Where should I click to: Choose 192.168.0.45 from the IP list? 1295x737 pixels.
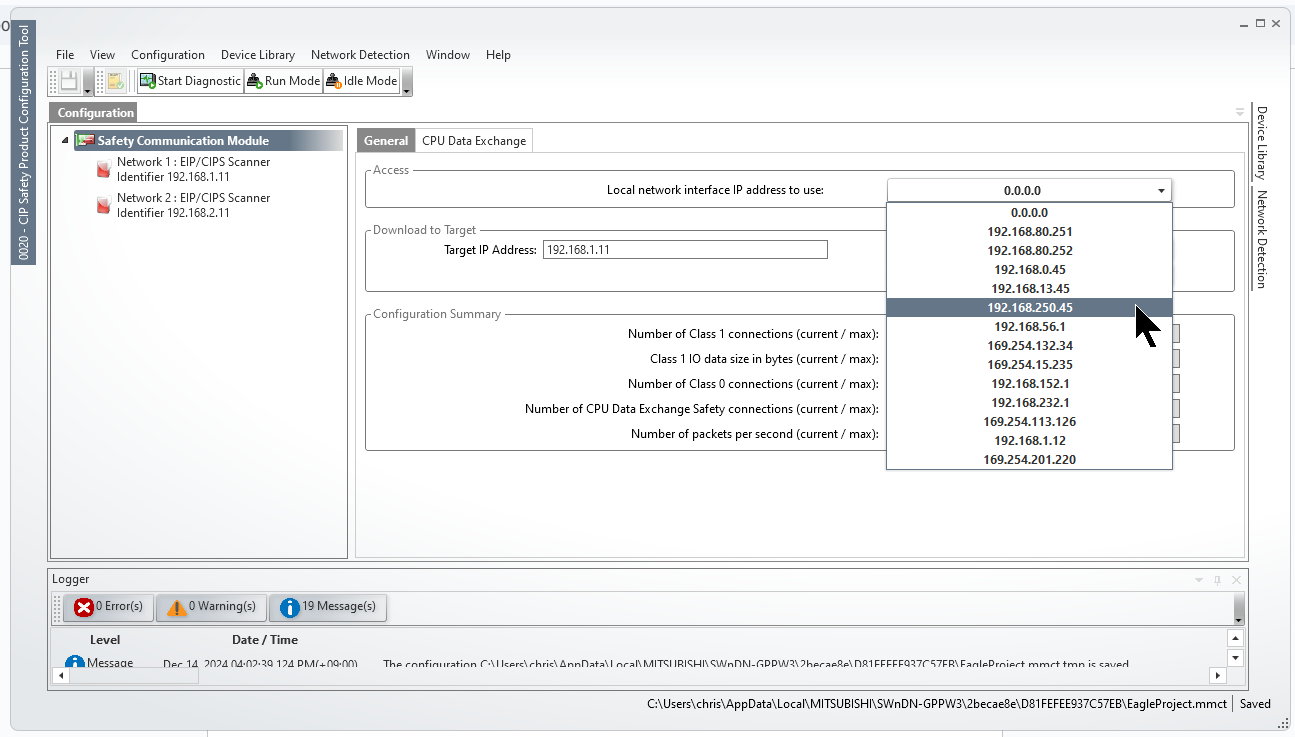[1029, 270]
